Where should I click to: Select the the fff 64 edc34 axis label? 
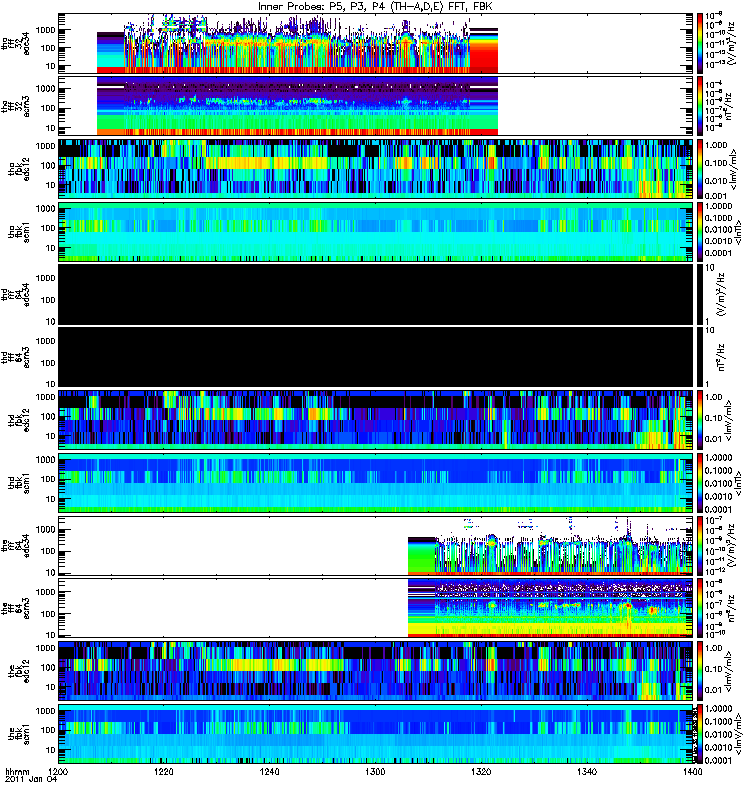point(16,546)
